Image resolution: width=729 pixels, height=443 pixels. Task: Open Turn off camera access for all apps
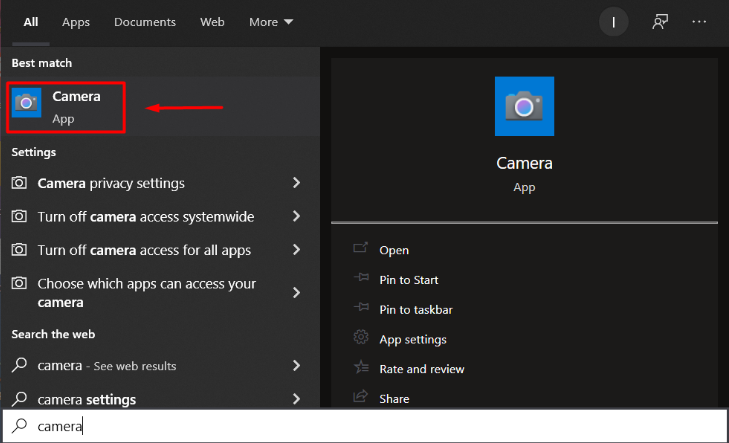coord(144,250)
